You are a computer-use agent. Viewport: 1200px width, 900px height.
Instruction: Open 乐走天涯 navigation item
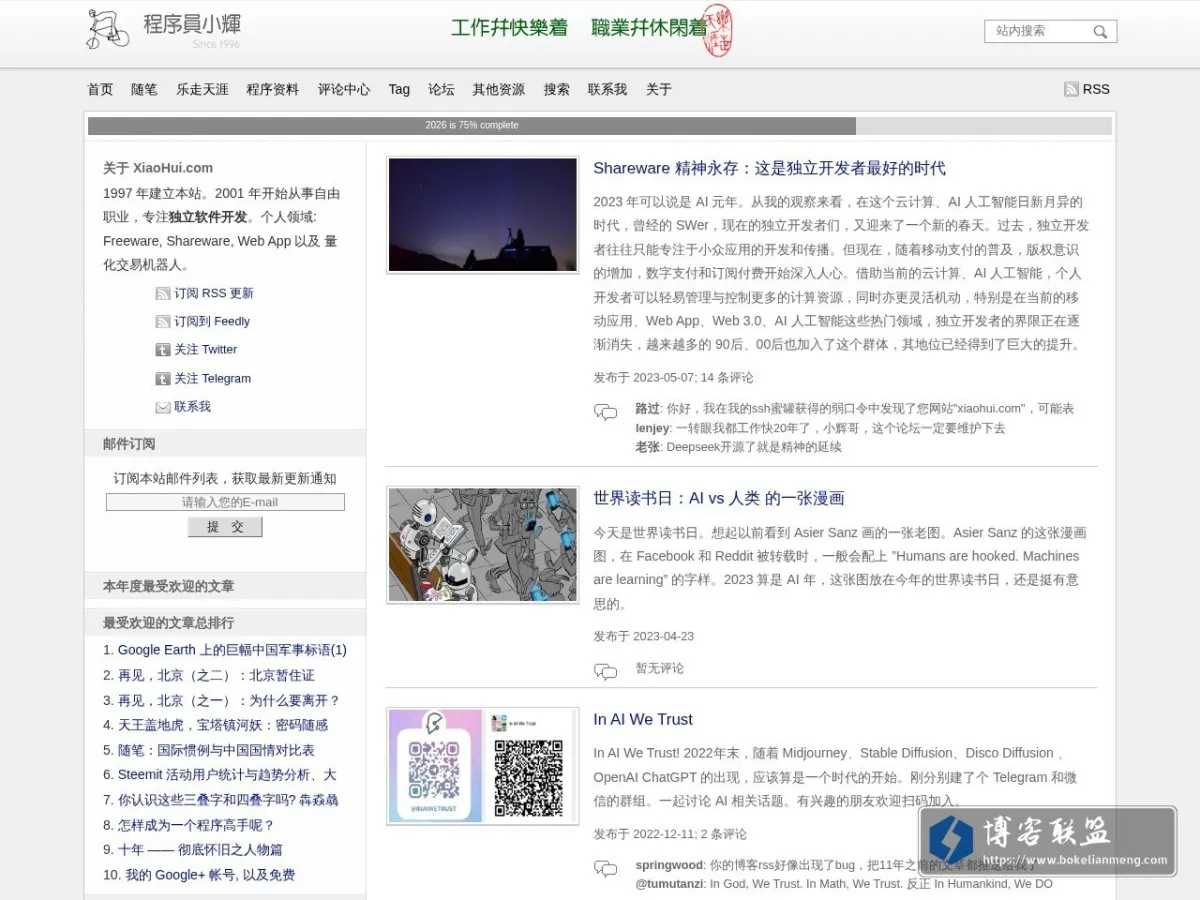coord(202,89)
